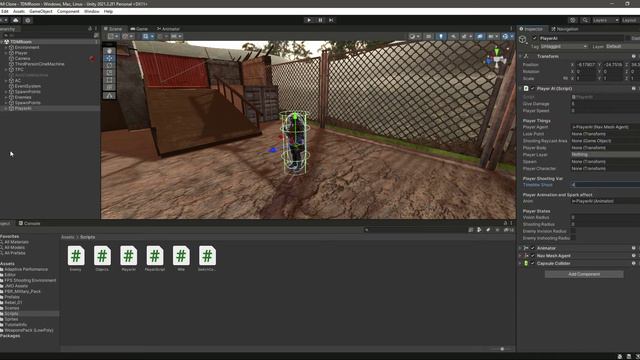This screenshot has width=640, height=360.
Task: Collapse the TDMRoom scene root
Action: (x=2, y=42)
